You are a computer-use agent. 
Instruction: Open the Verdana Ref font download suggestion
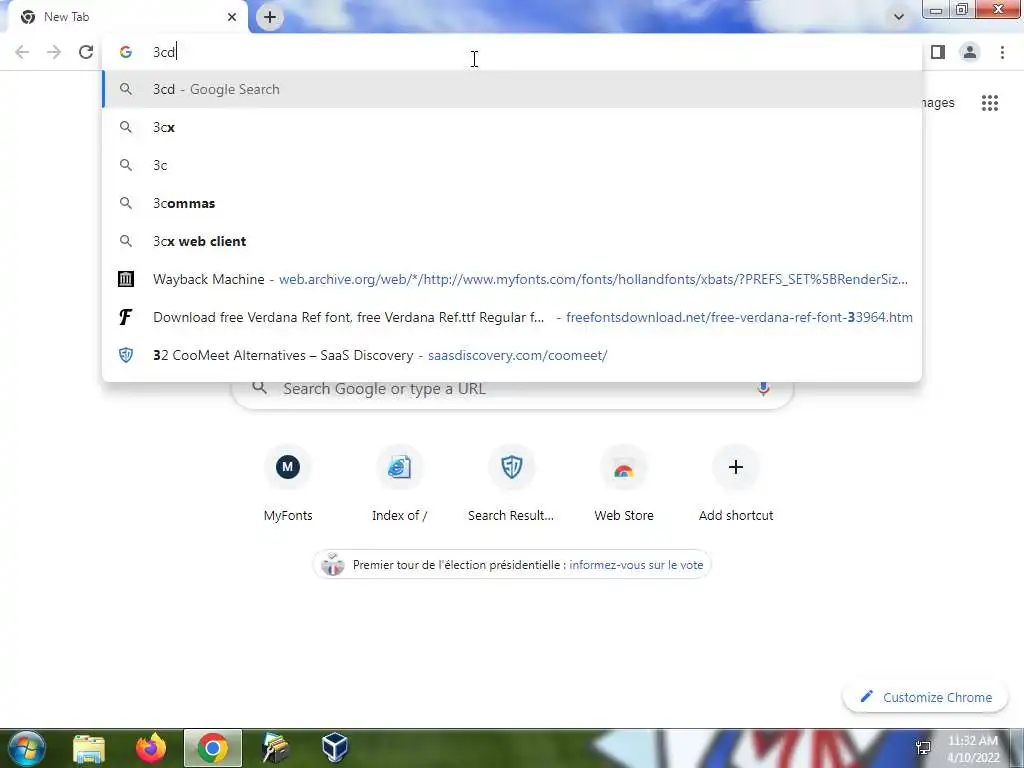(512, 317)
